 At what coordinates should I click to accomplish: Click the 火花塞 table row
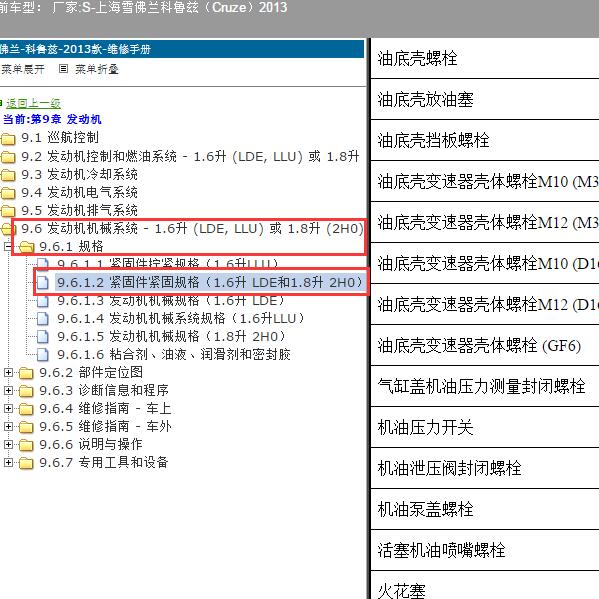point(485,585)
